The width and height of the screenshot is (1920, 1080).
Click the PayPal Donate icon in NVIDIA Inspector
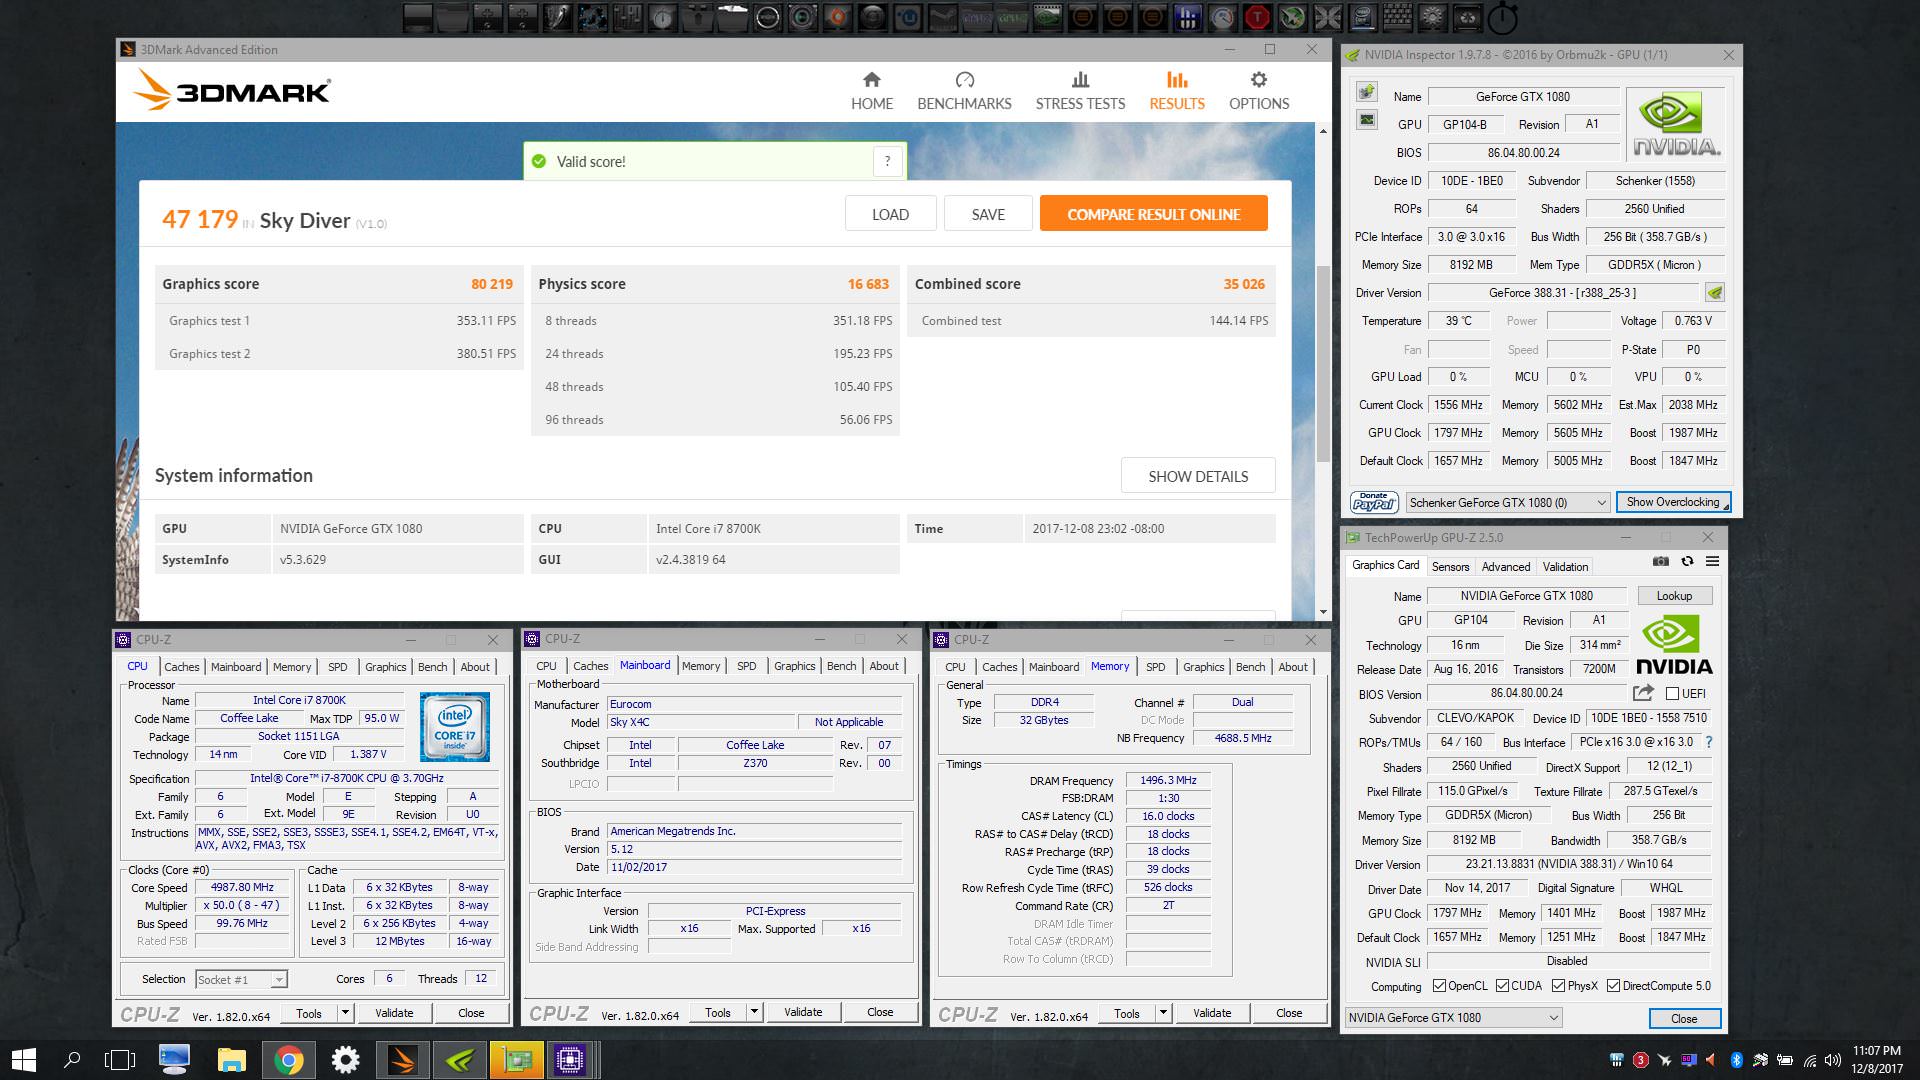[1374, 502]
